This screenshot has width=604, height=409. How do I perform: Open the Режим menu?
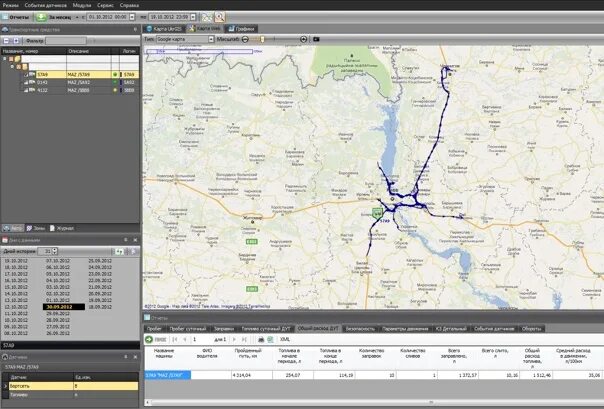[x=10, y=5]
